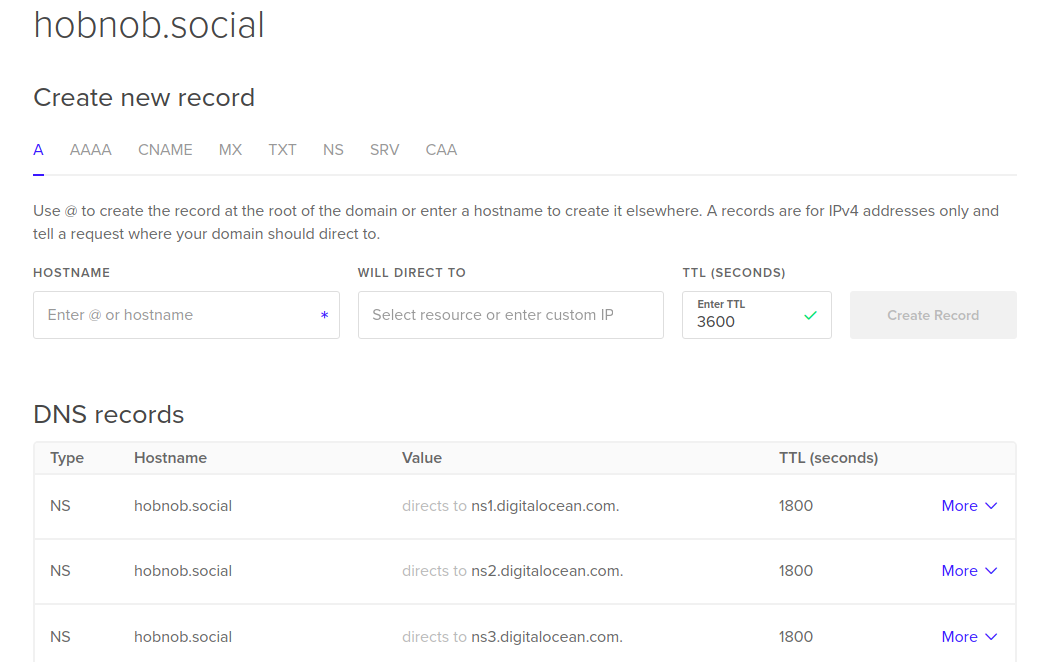Select the A record tab
Viewport: 1048px width, 662px height.
pos(38,150)
